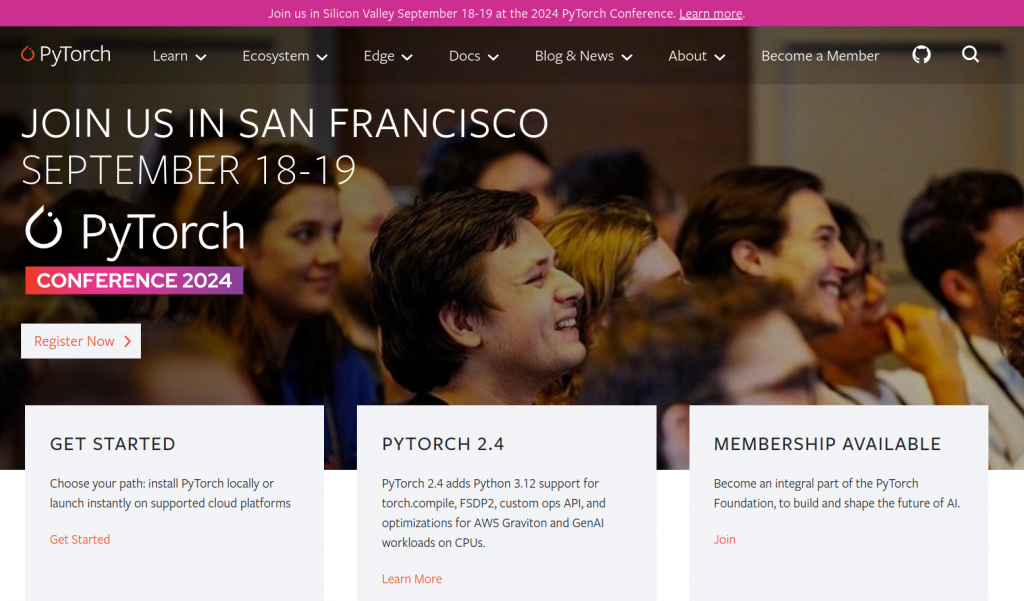Click the Register Now button
This screenshot has height=601, width=1024.
81,341
